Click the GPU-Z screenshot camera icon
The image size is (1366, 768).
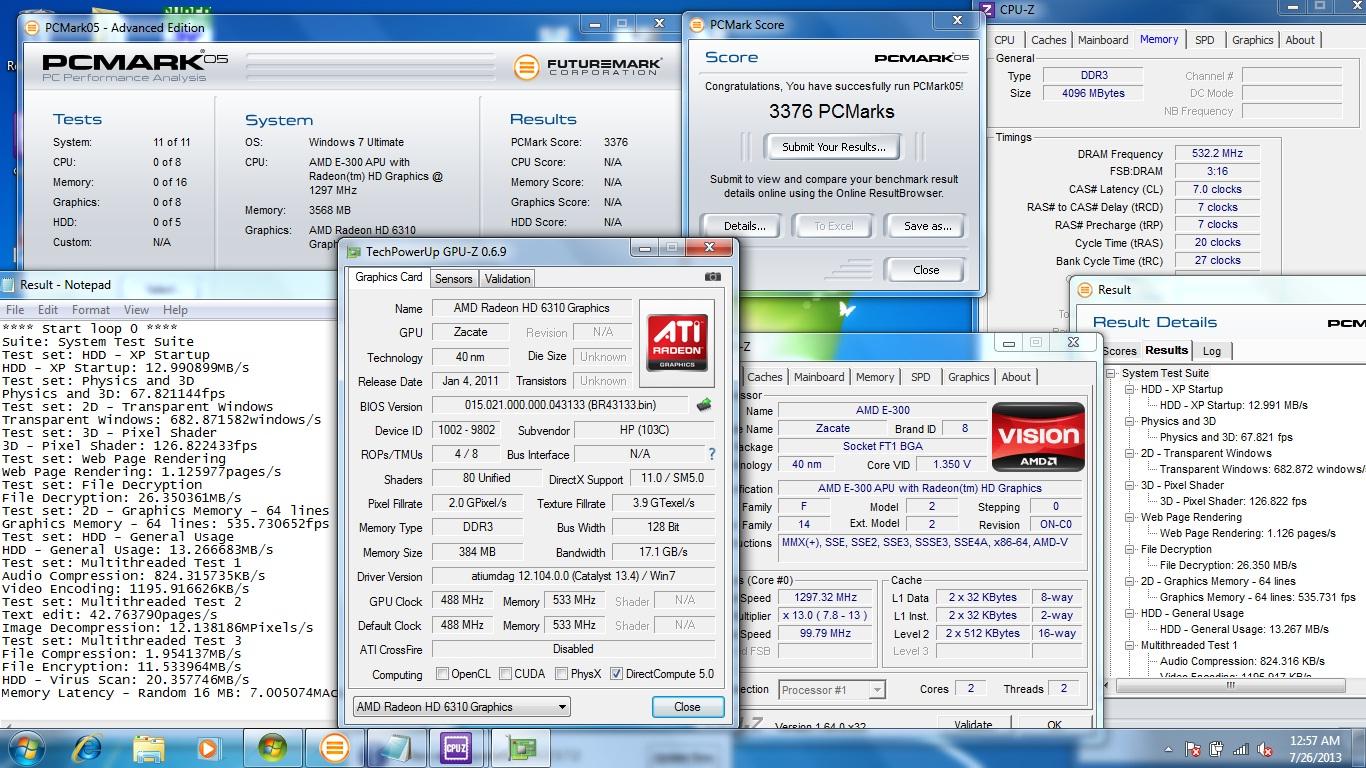[x=713, y=277]
